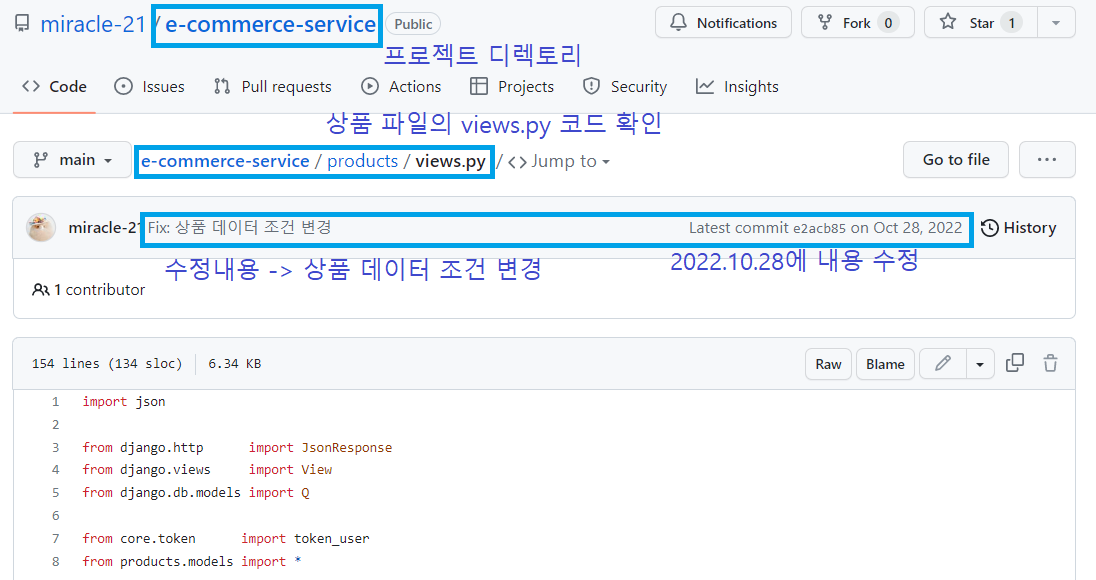Image resolution: width=1096 pixels, height=580 pixels.
Task: Open commit hash e2acb85
Action: click(819, 229)
